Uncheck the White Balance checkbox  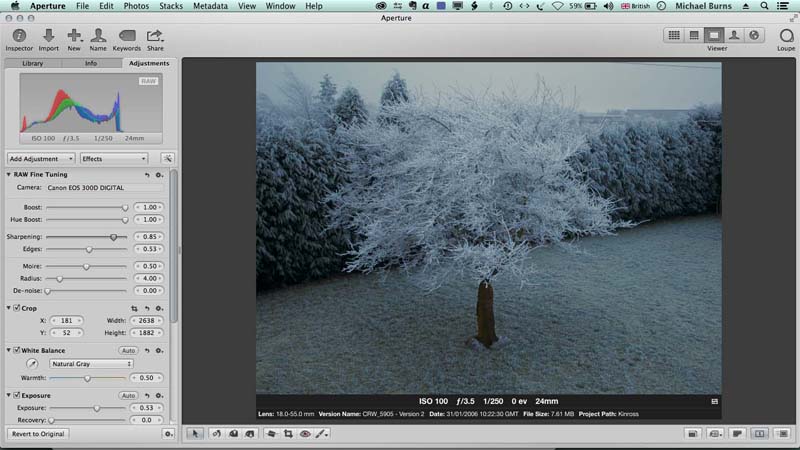pos(17,350)
